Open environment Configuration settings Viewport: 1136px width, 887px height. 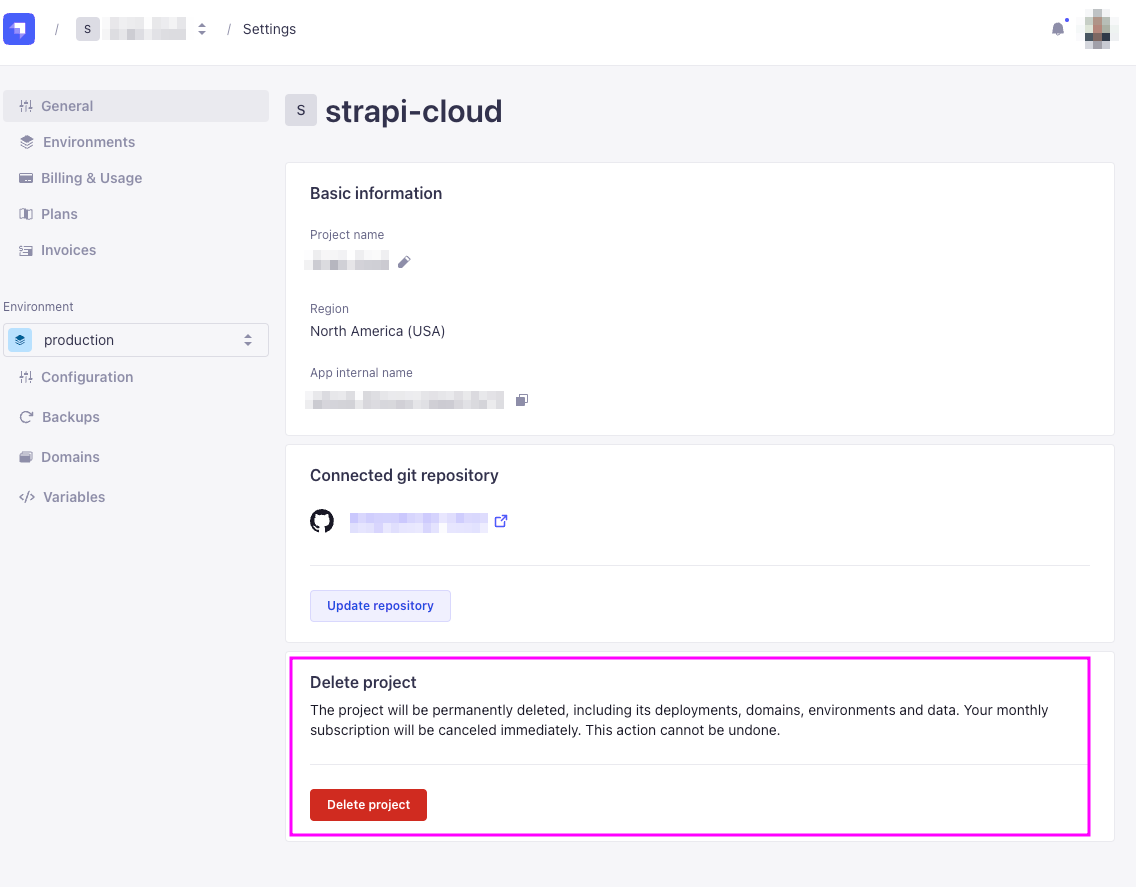87,377
